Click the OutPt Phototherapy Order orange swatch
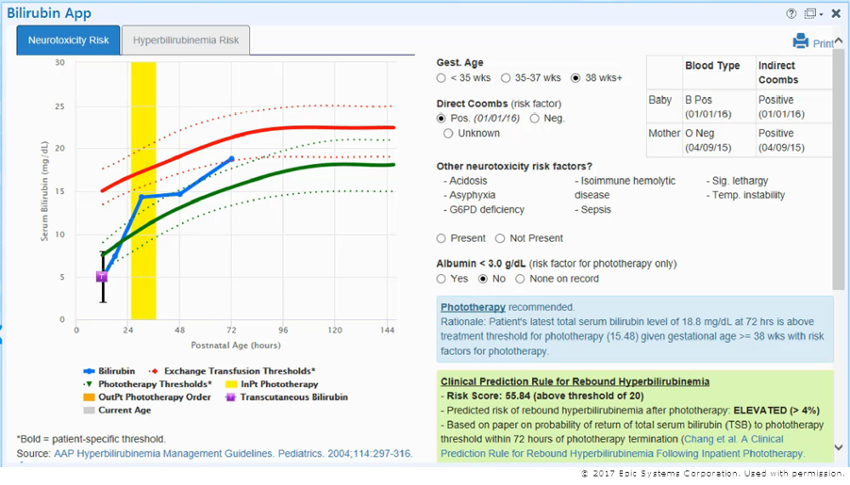 point(89,397)
